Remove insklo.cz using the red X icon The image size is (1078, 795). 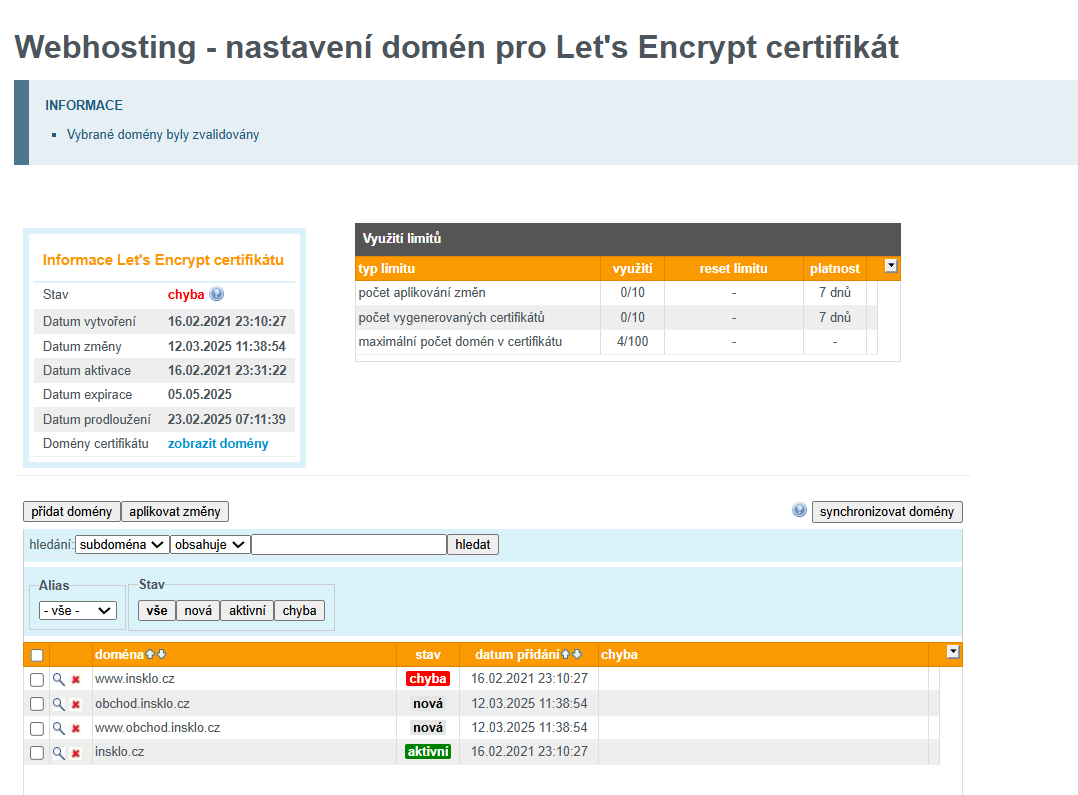tap(76, 753)
